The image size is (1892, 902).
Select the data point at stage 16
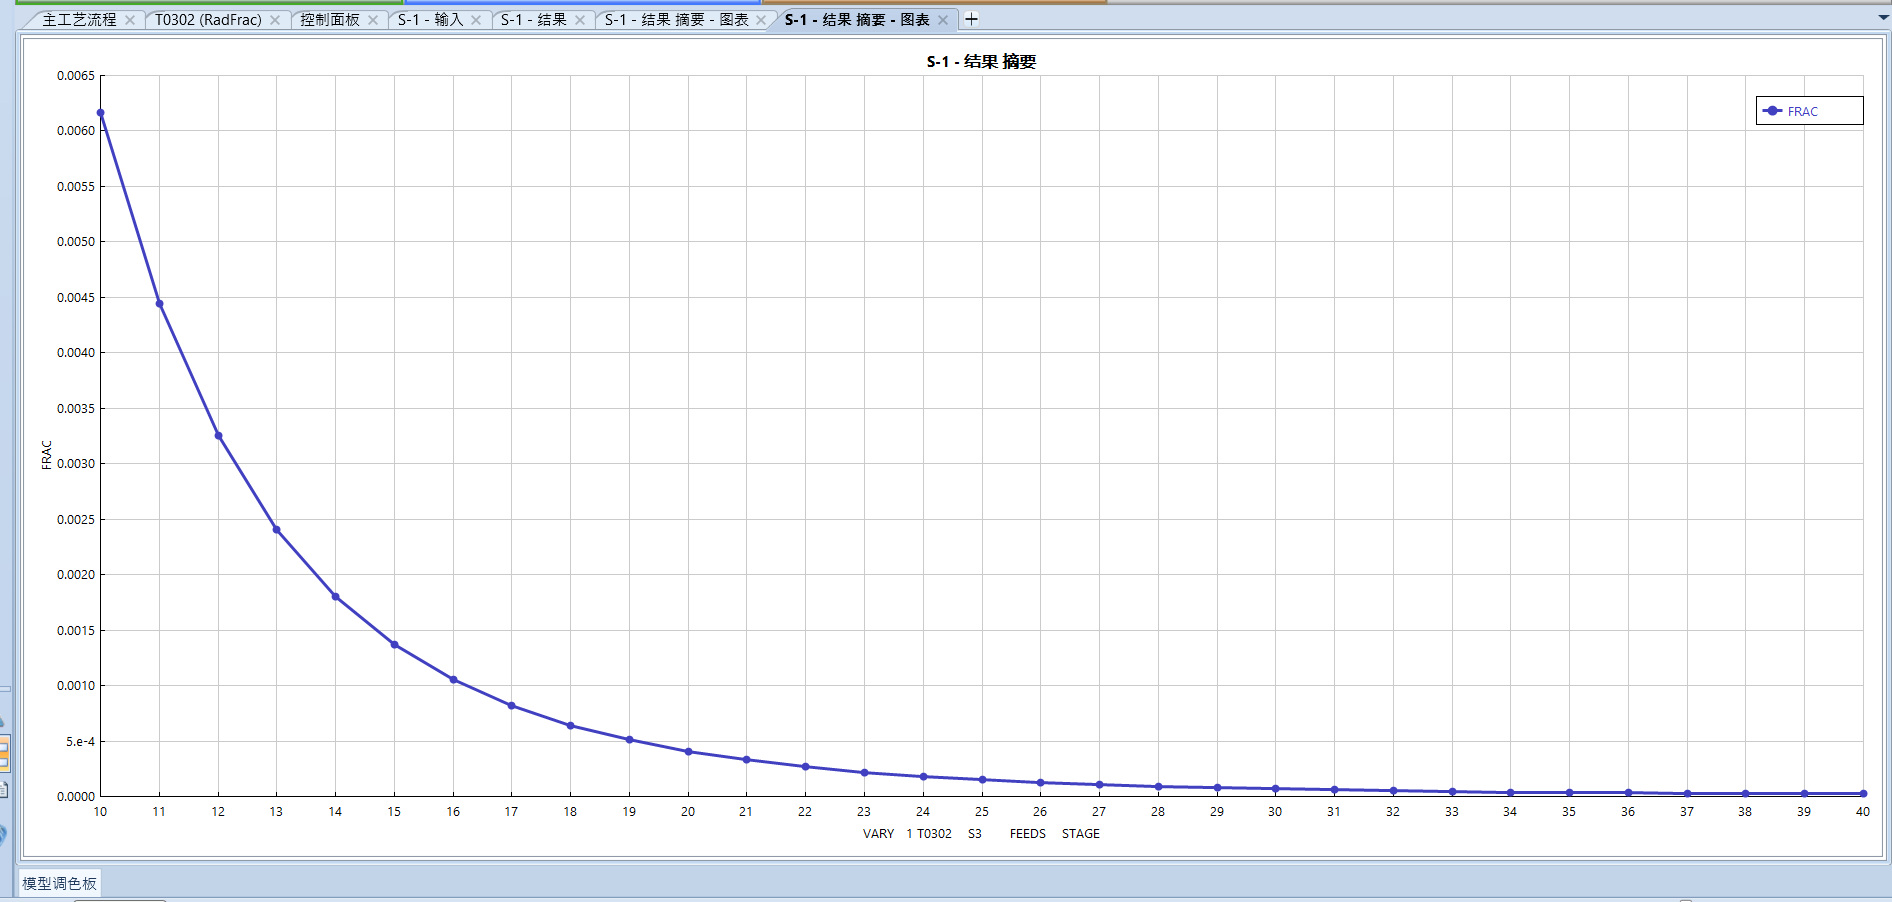(x=453, y=680)
